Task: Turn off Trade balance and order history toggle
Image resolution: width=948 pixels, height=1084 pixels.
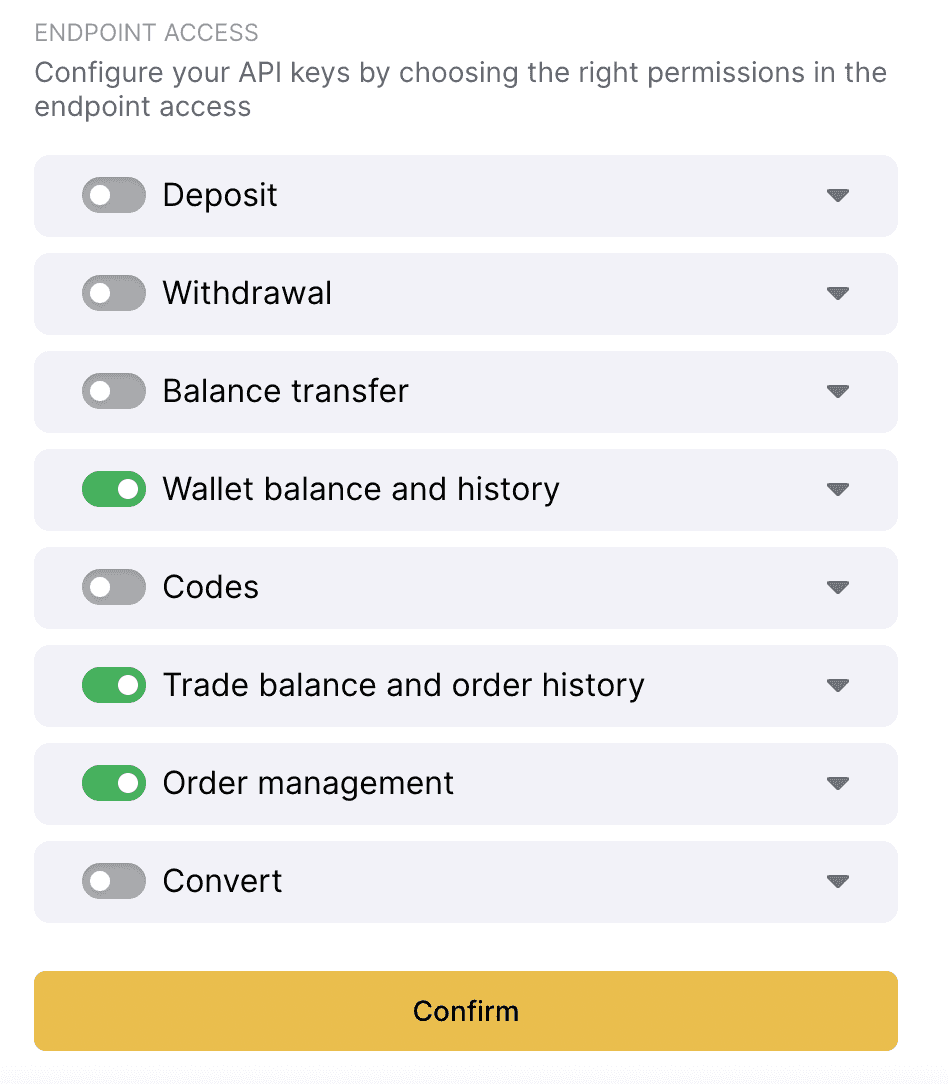Action: pos(113,685)
